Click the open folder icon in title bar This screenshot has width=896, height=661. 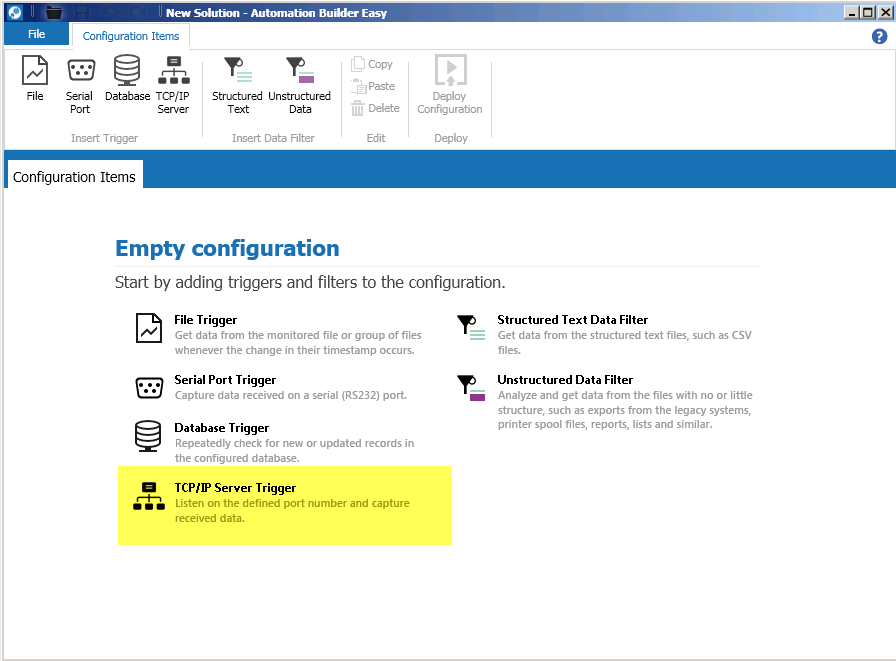(55, 13)
